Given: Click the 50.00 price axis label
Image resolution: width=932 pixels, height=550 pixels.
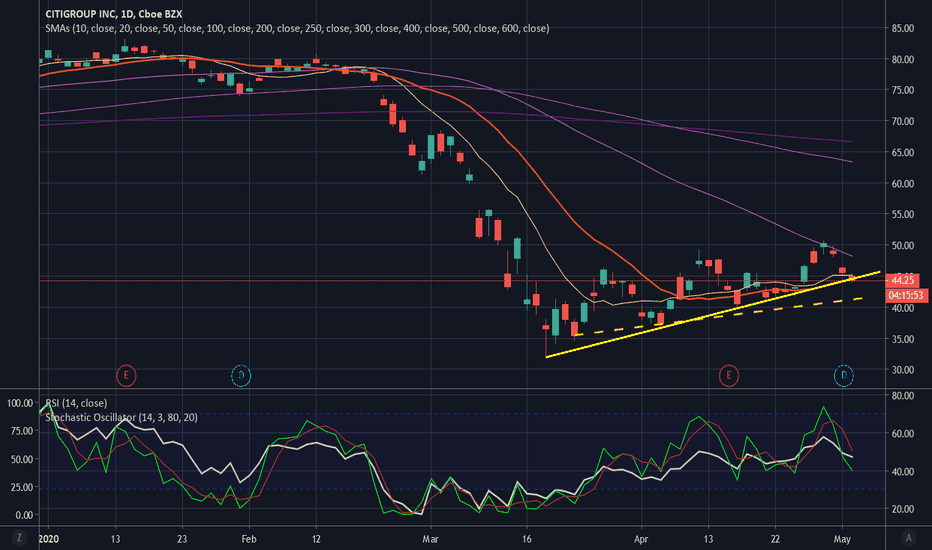Looking at the screenshot, I should (902, 246).
